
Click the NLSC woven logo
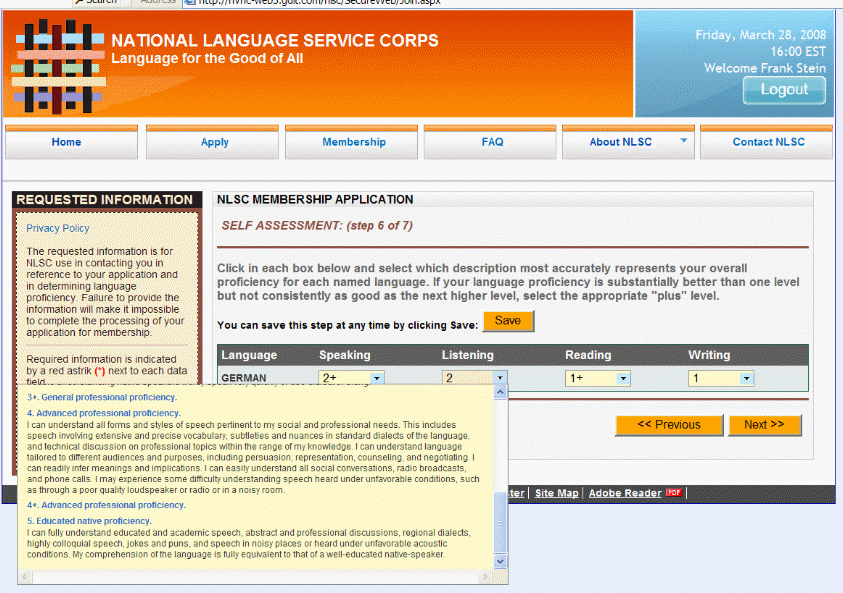tap(58, 66)
